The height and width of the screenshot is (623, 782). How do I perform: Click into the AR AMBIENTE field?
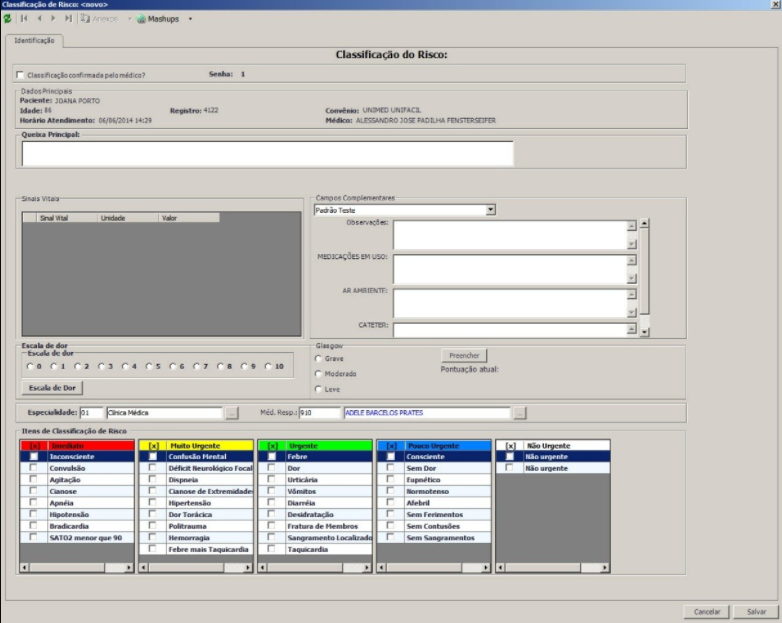(509, 303)
